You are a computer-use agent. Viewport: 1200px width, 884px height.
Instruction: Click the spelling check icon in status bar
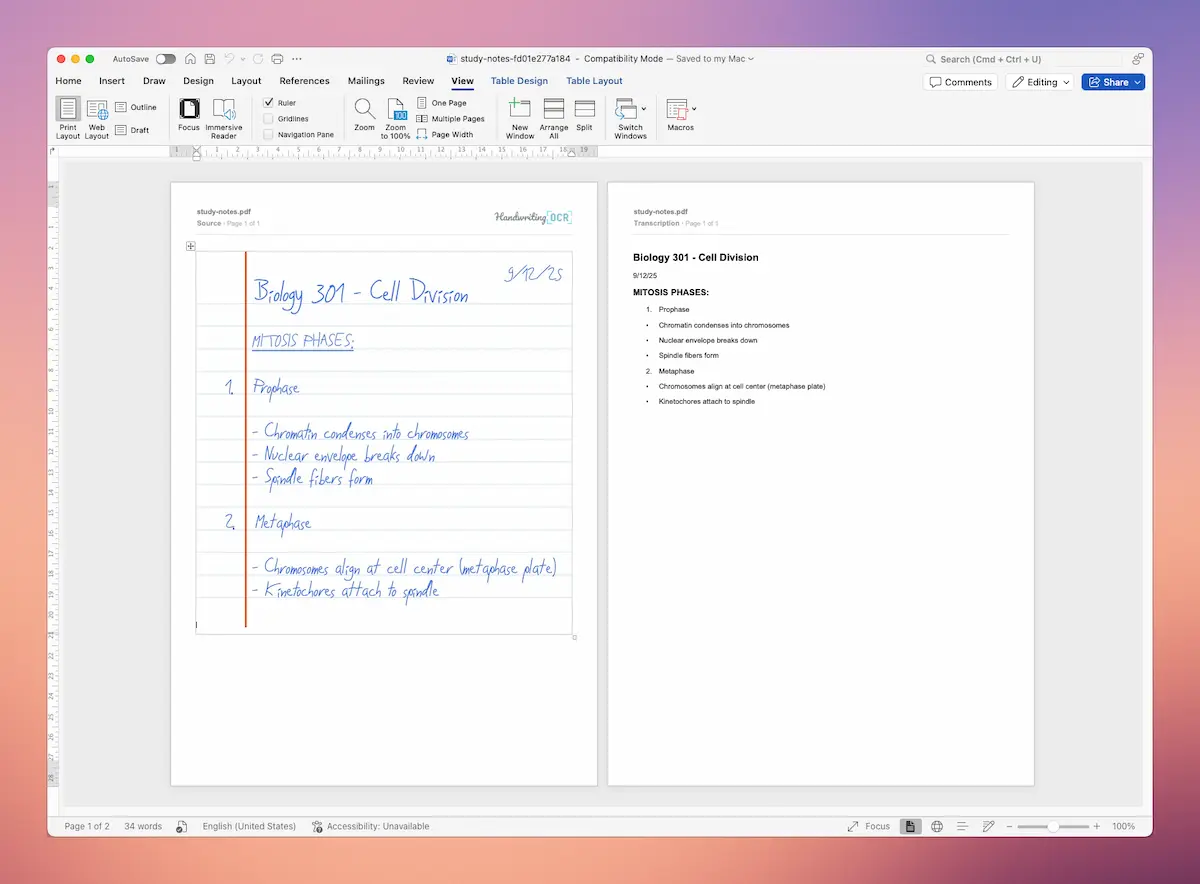tap(181, 826)
